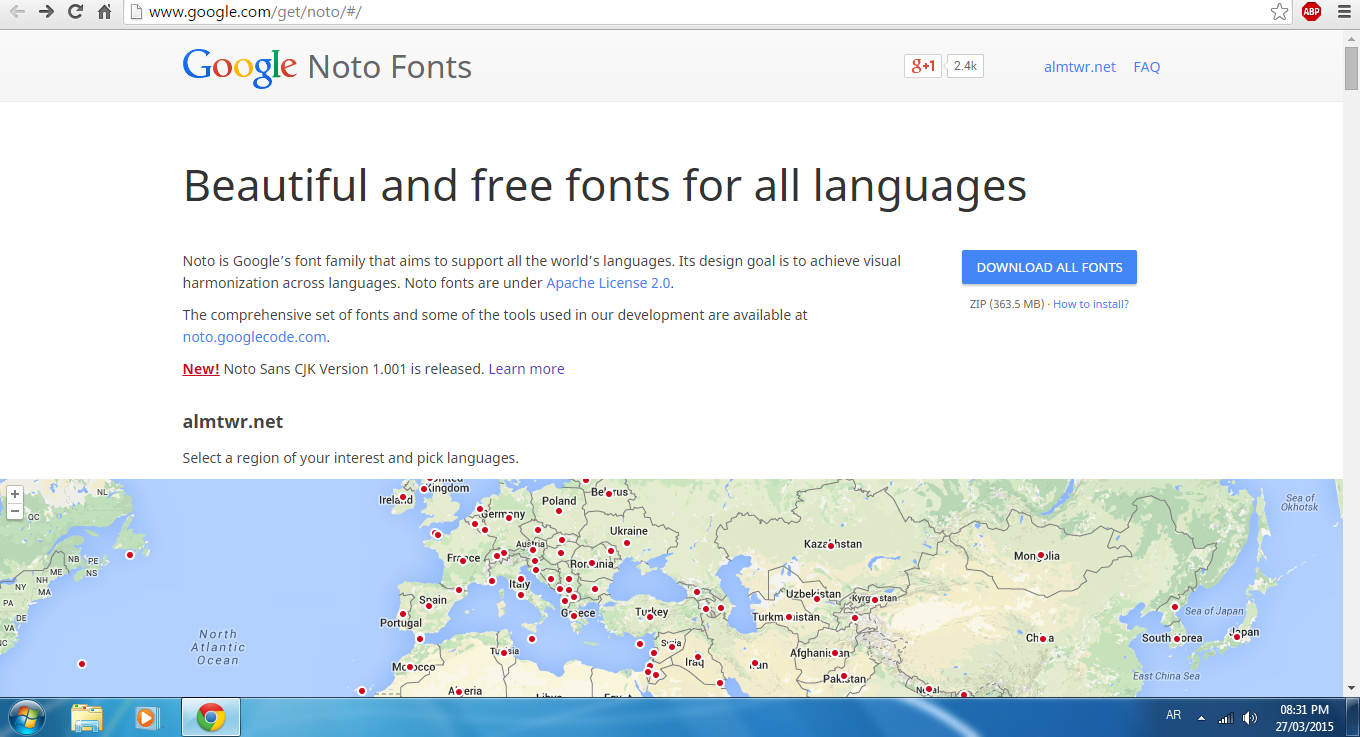Select the red dot on Ireland
Screen dimensions: 1360x737
403,497
